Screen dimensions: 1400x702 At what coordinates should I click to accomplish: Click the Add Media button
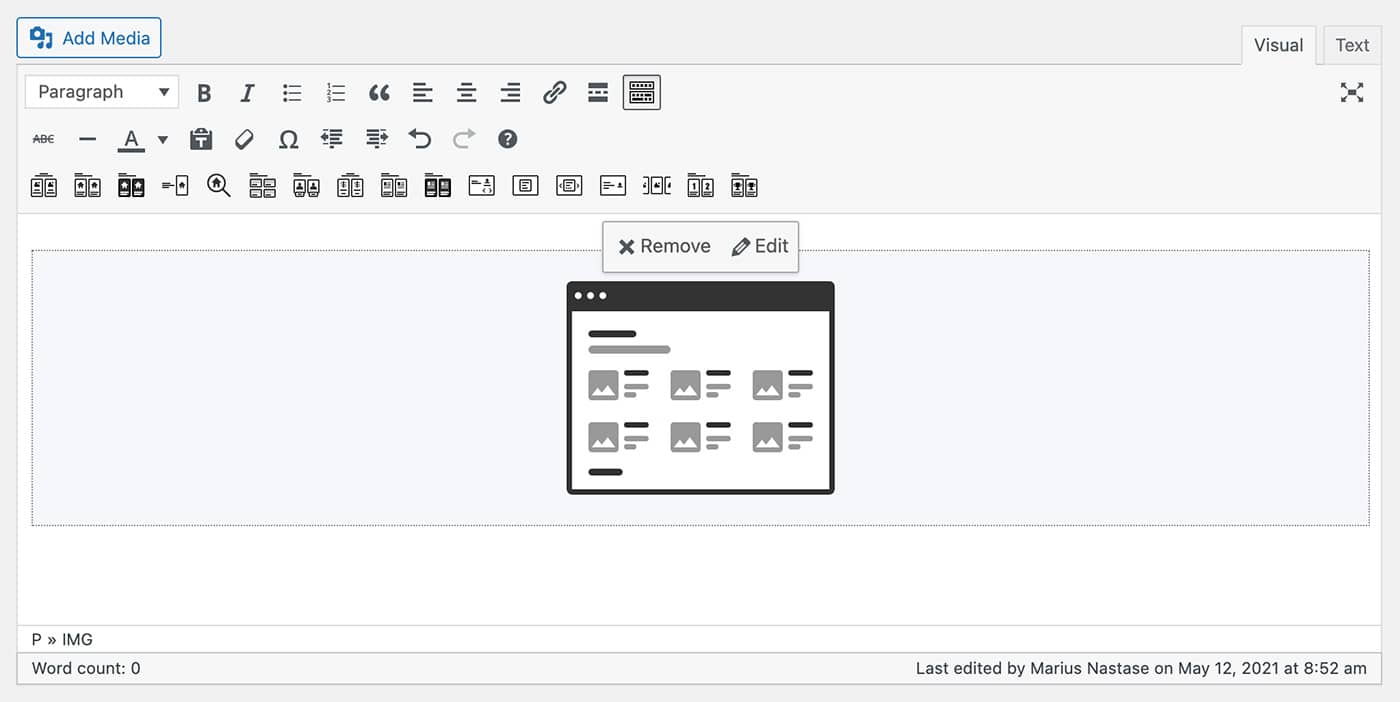[x=89, y=38]
